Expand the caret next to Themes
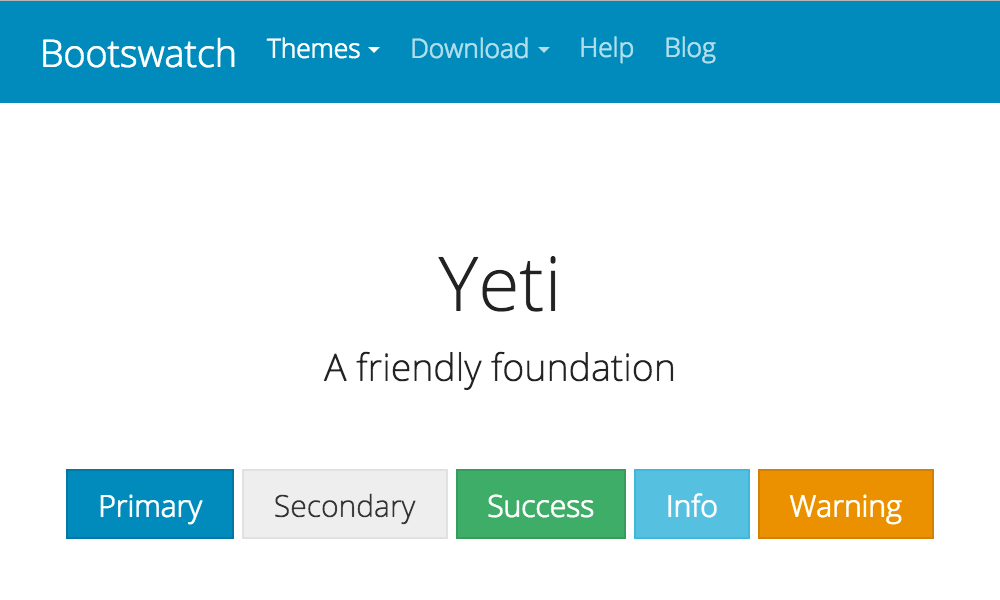The image size is (1000, 600). [x=375, y=50]
